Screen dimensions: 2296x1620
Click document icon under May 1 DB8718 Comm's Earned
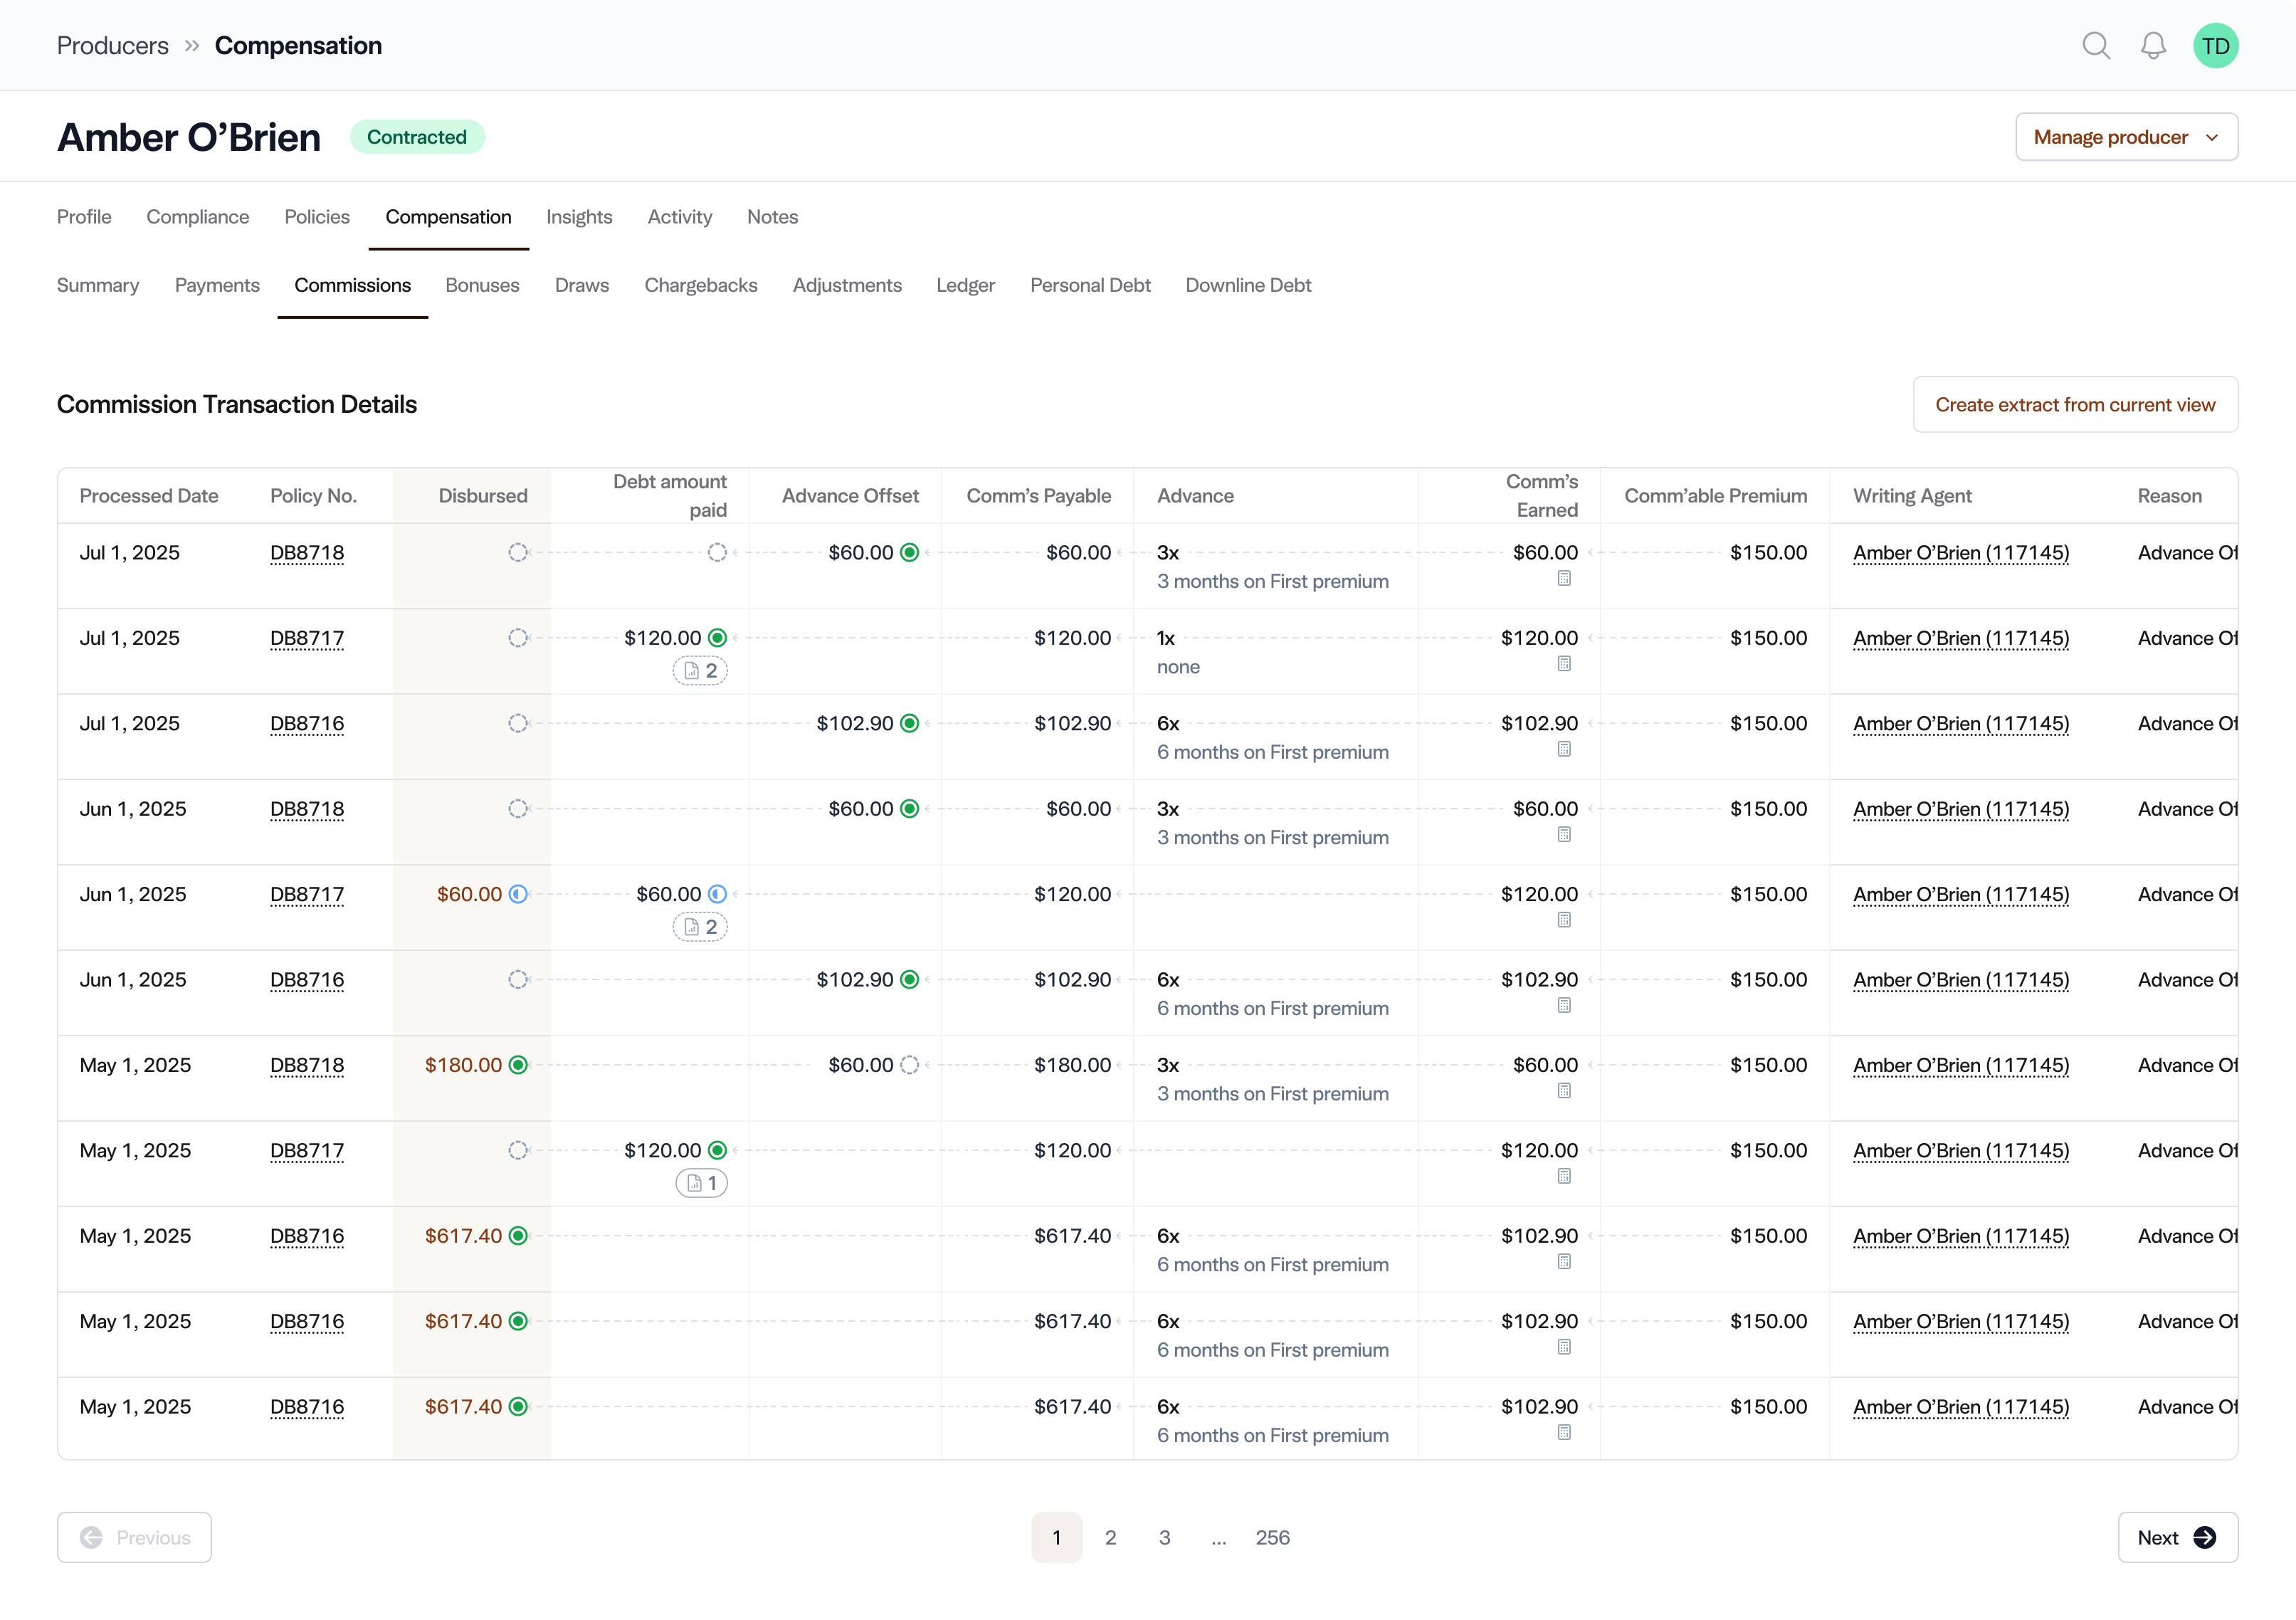pyautogui.click(x=1564, y=1091)
